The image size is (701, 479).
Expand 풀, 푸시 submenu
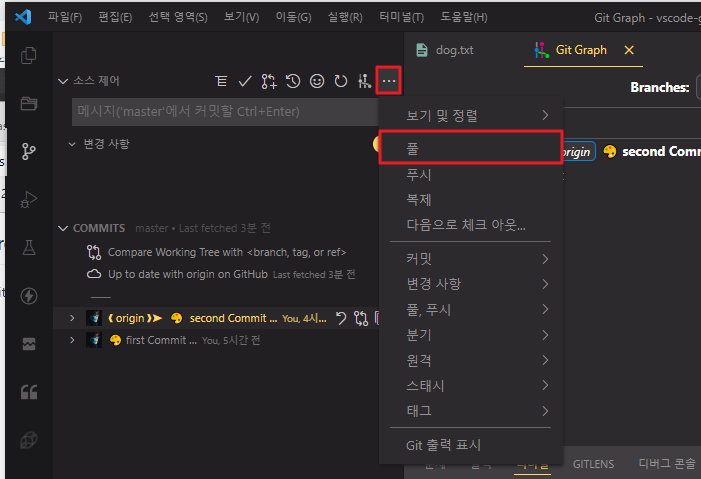click(471, 309)
